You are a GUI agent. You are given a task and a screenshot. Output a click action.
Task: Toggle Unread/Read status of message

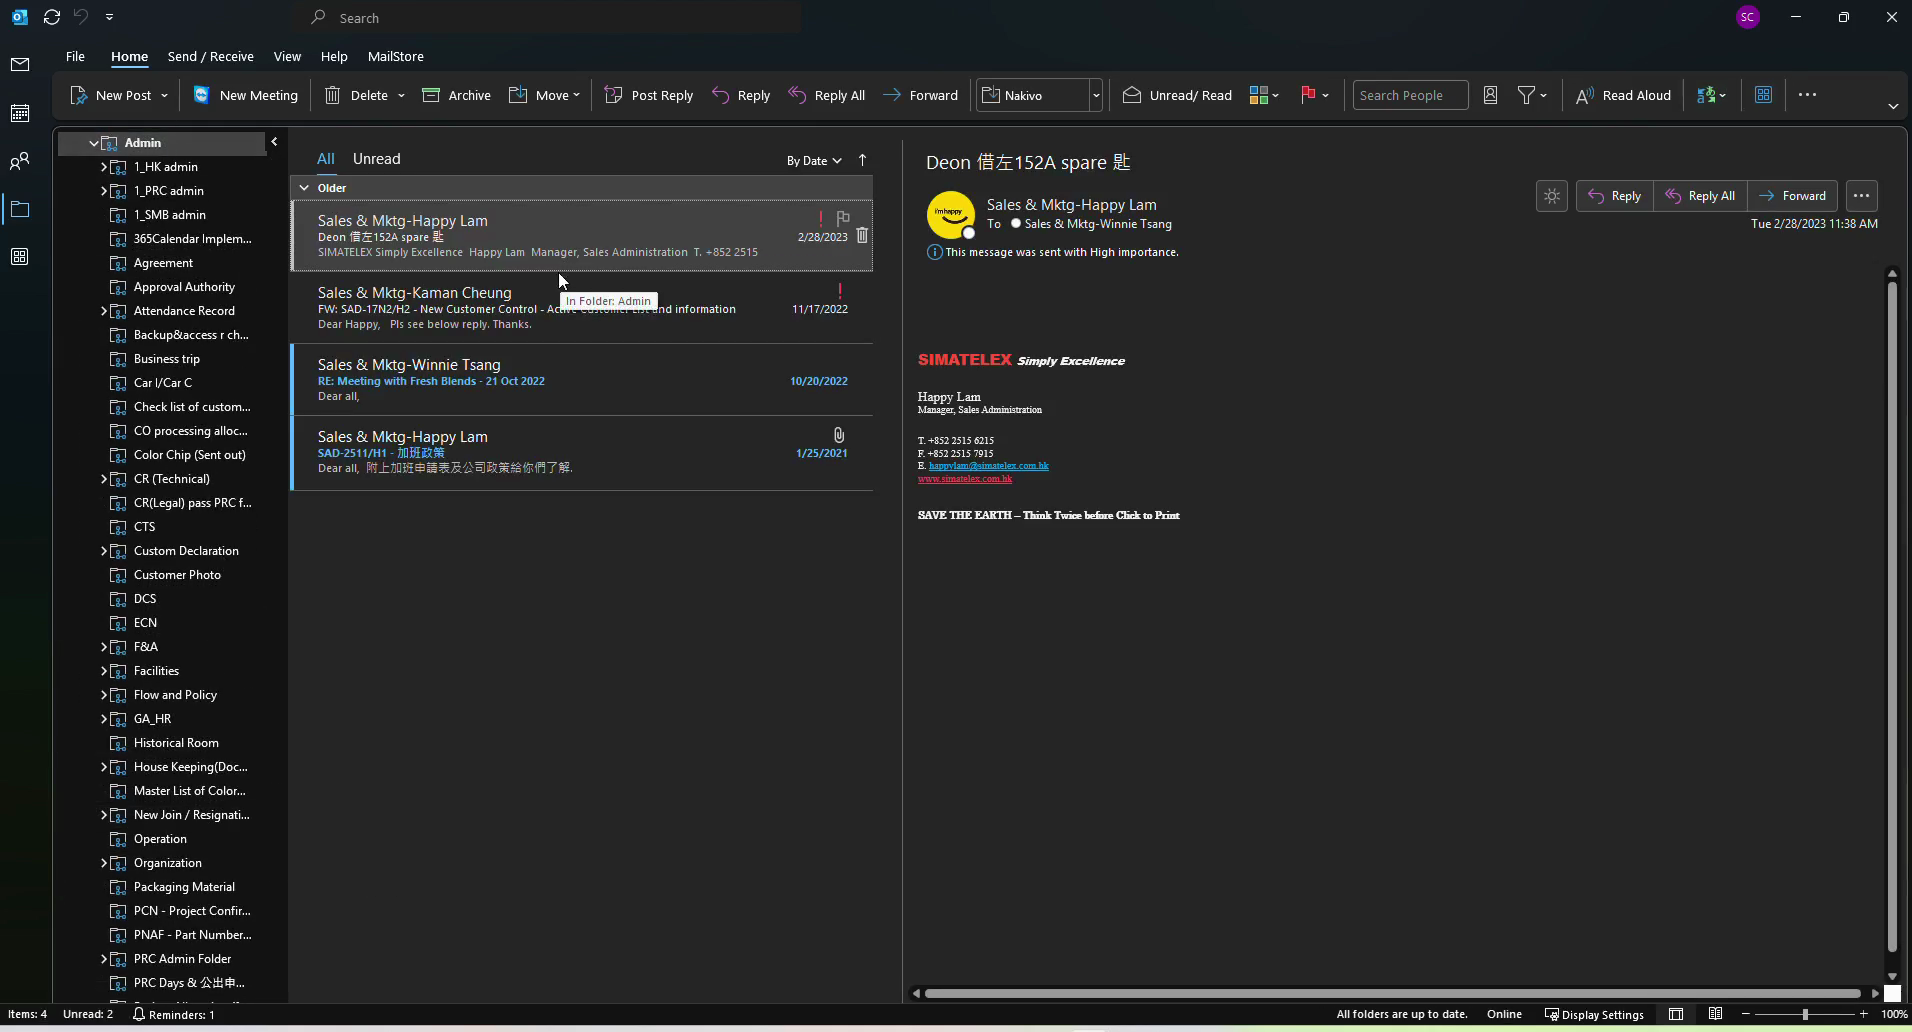click(x=1177, y=95)
